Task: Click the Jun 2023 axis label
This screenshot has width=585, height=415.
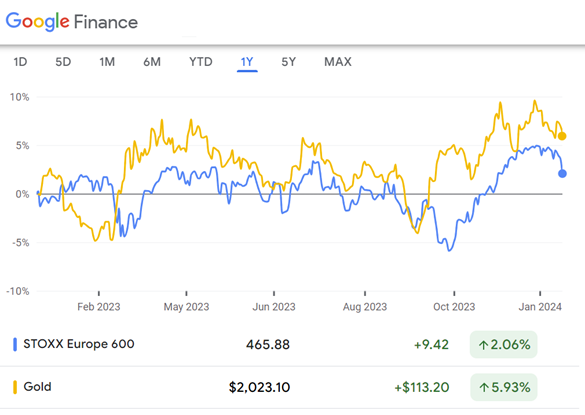Action: [x=274, y=307]
